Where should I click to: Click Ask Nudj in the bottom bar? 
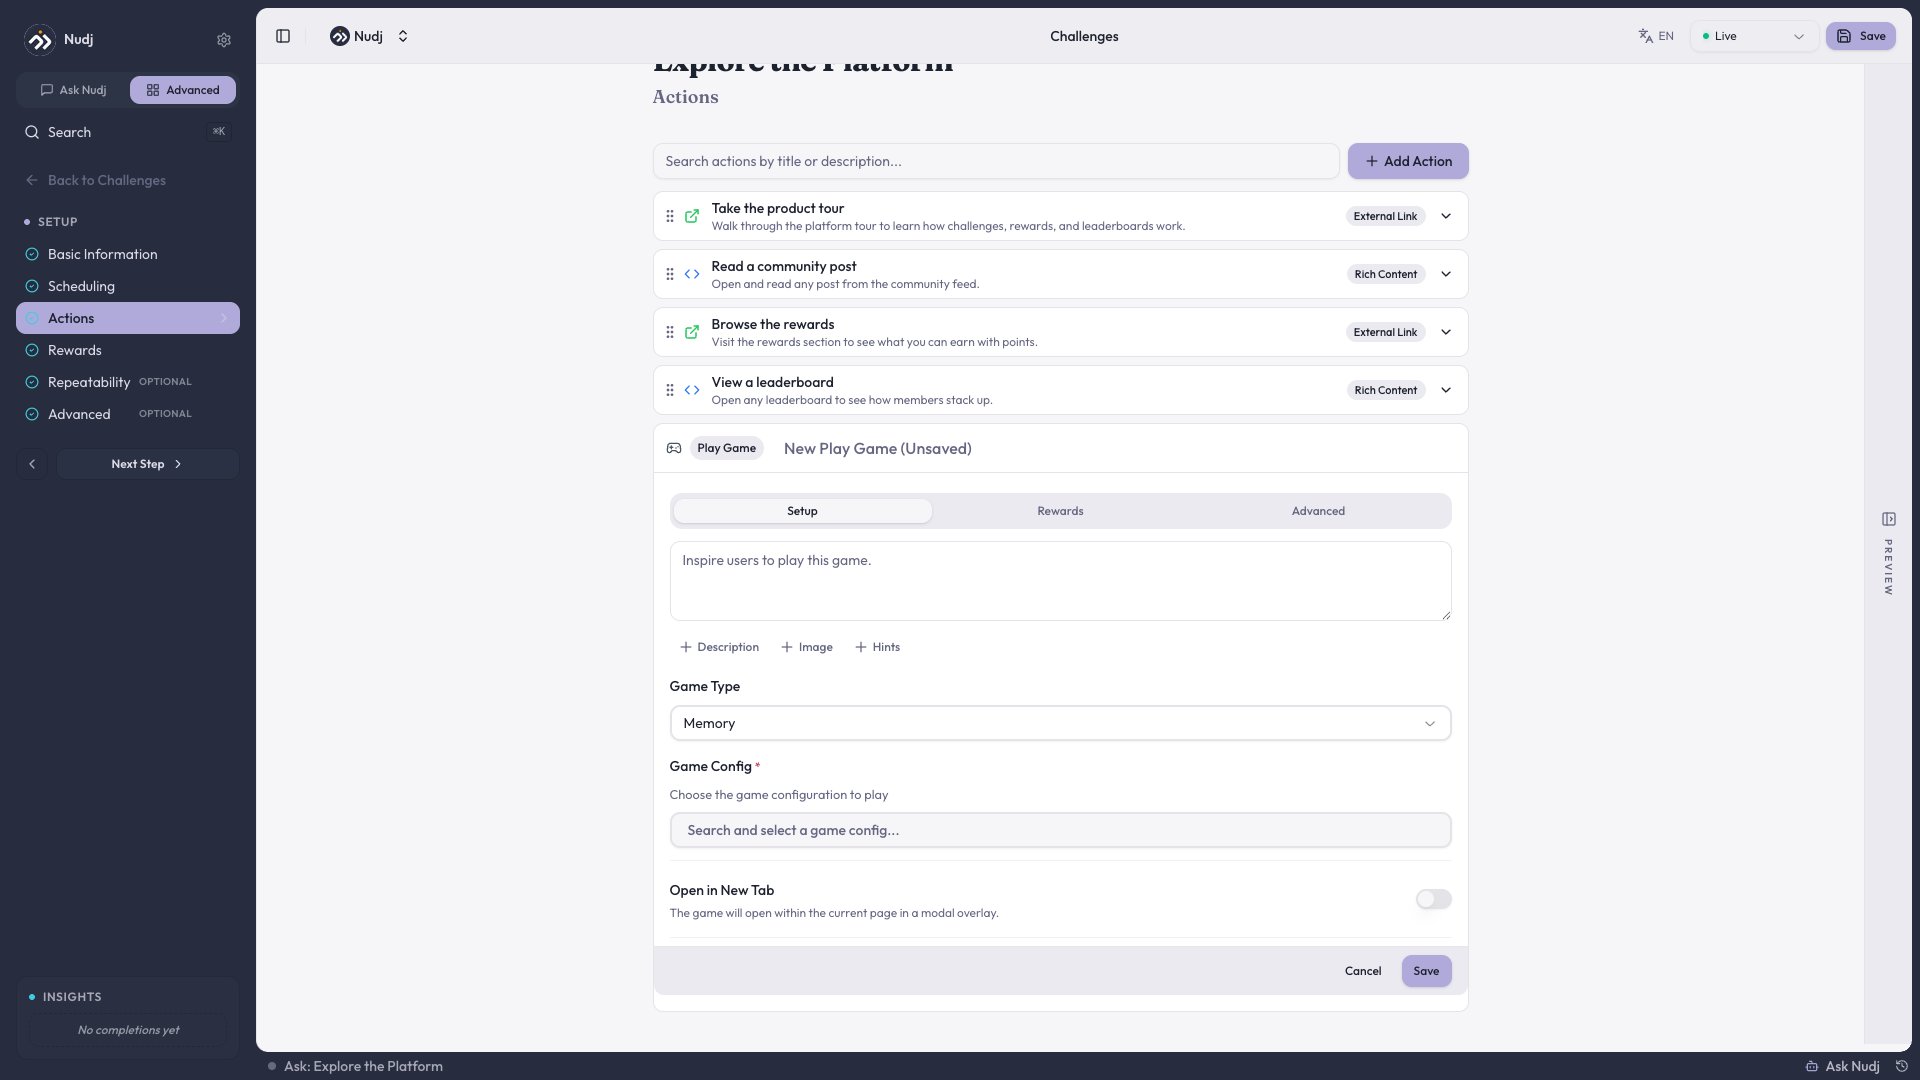point(1842,1066)
